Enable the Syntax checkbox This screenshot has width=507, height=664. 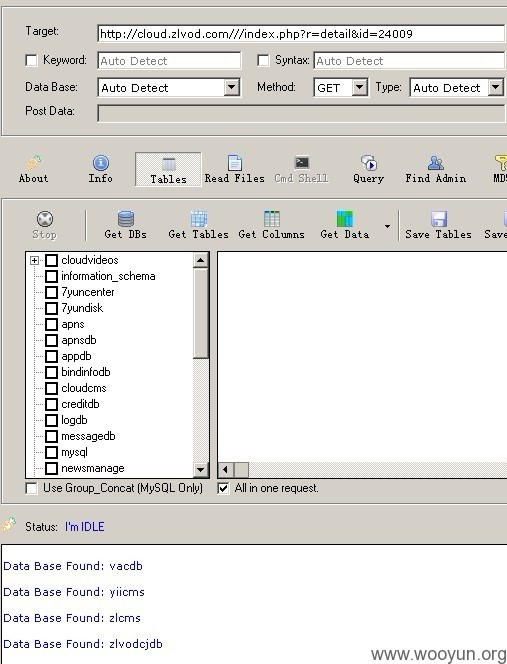point(263,61)
